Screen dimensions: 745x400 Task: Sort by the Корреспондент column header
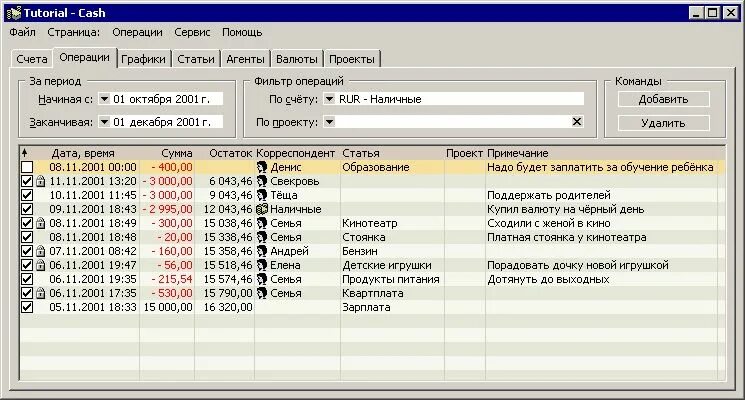click(296, 153)
